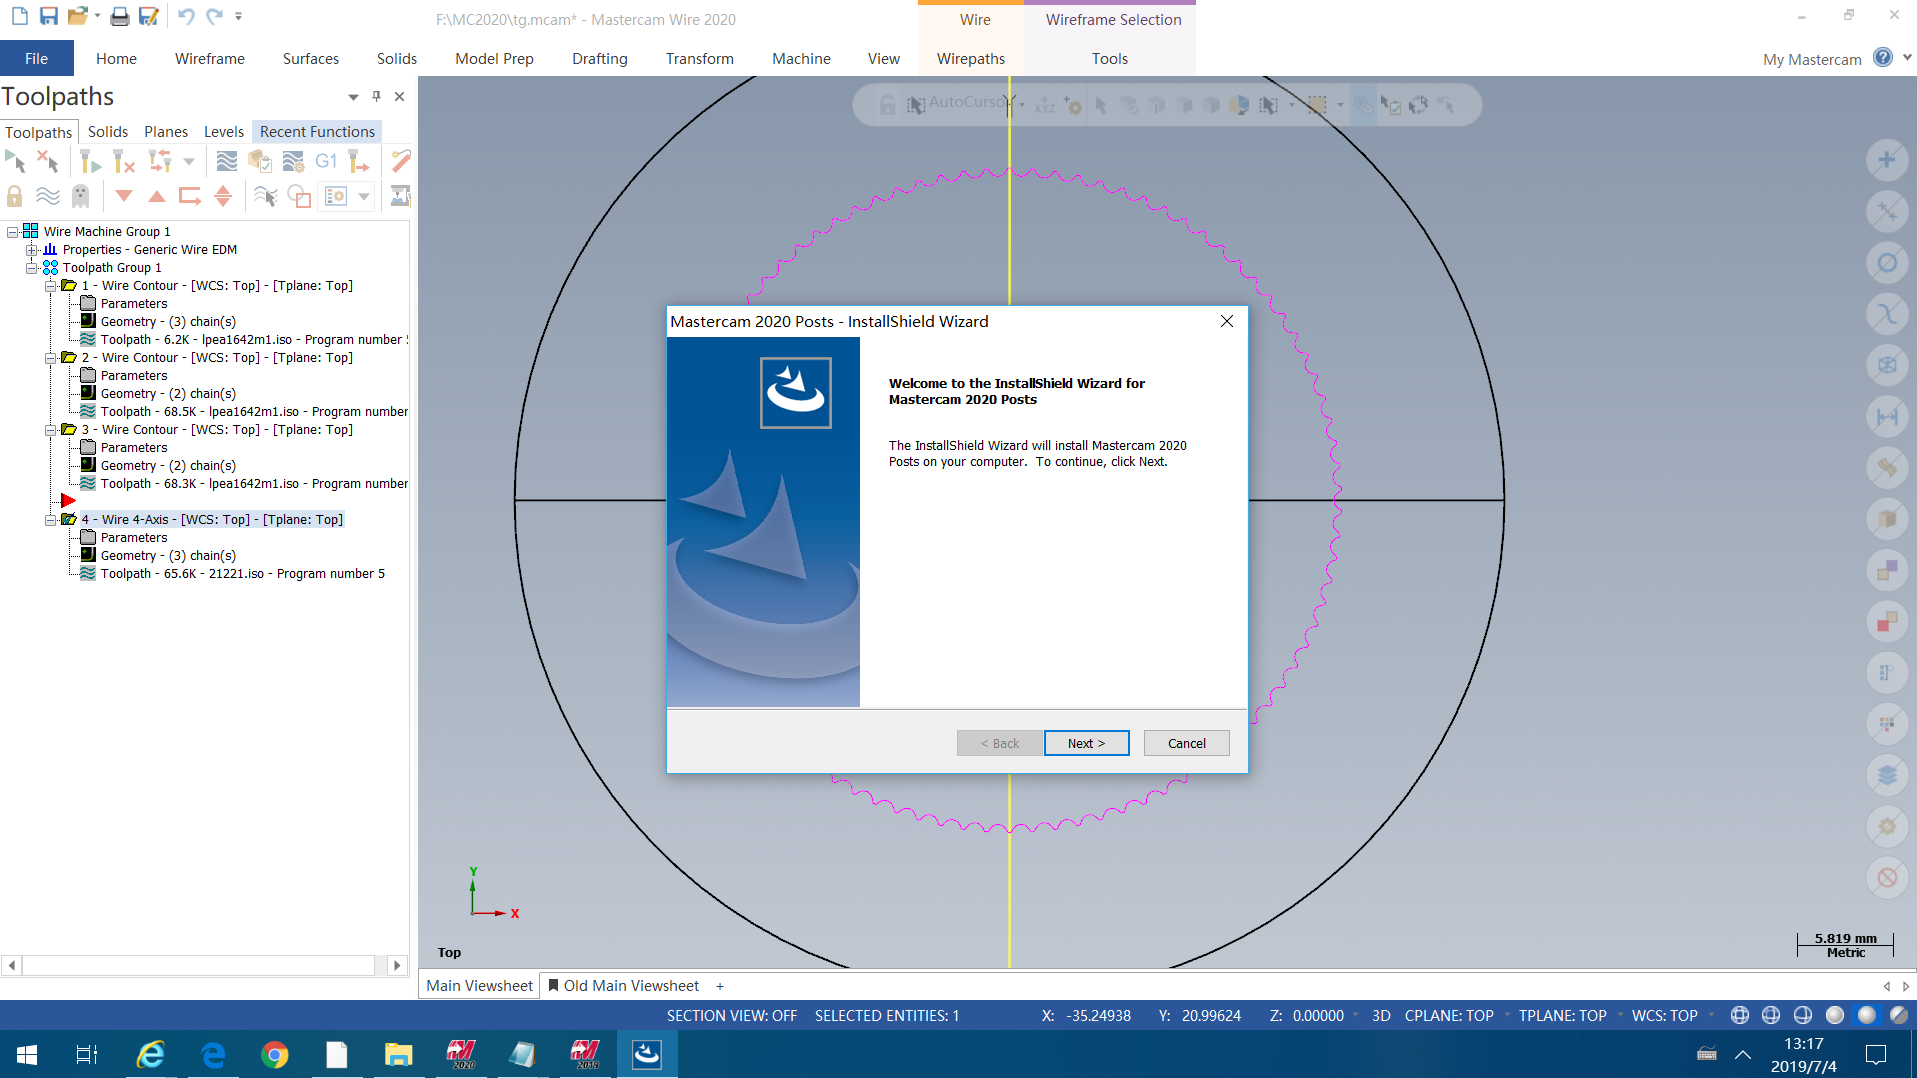Open the File backstage menu
The image size is (1917, 1078).
(x=37, y=59)
